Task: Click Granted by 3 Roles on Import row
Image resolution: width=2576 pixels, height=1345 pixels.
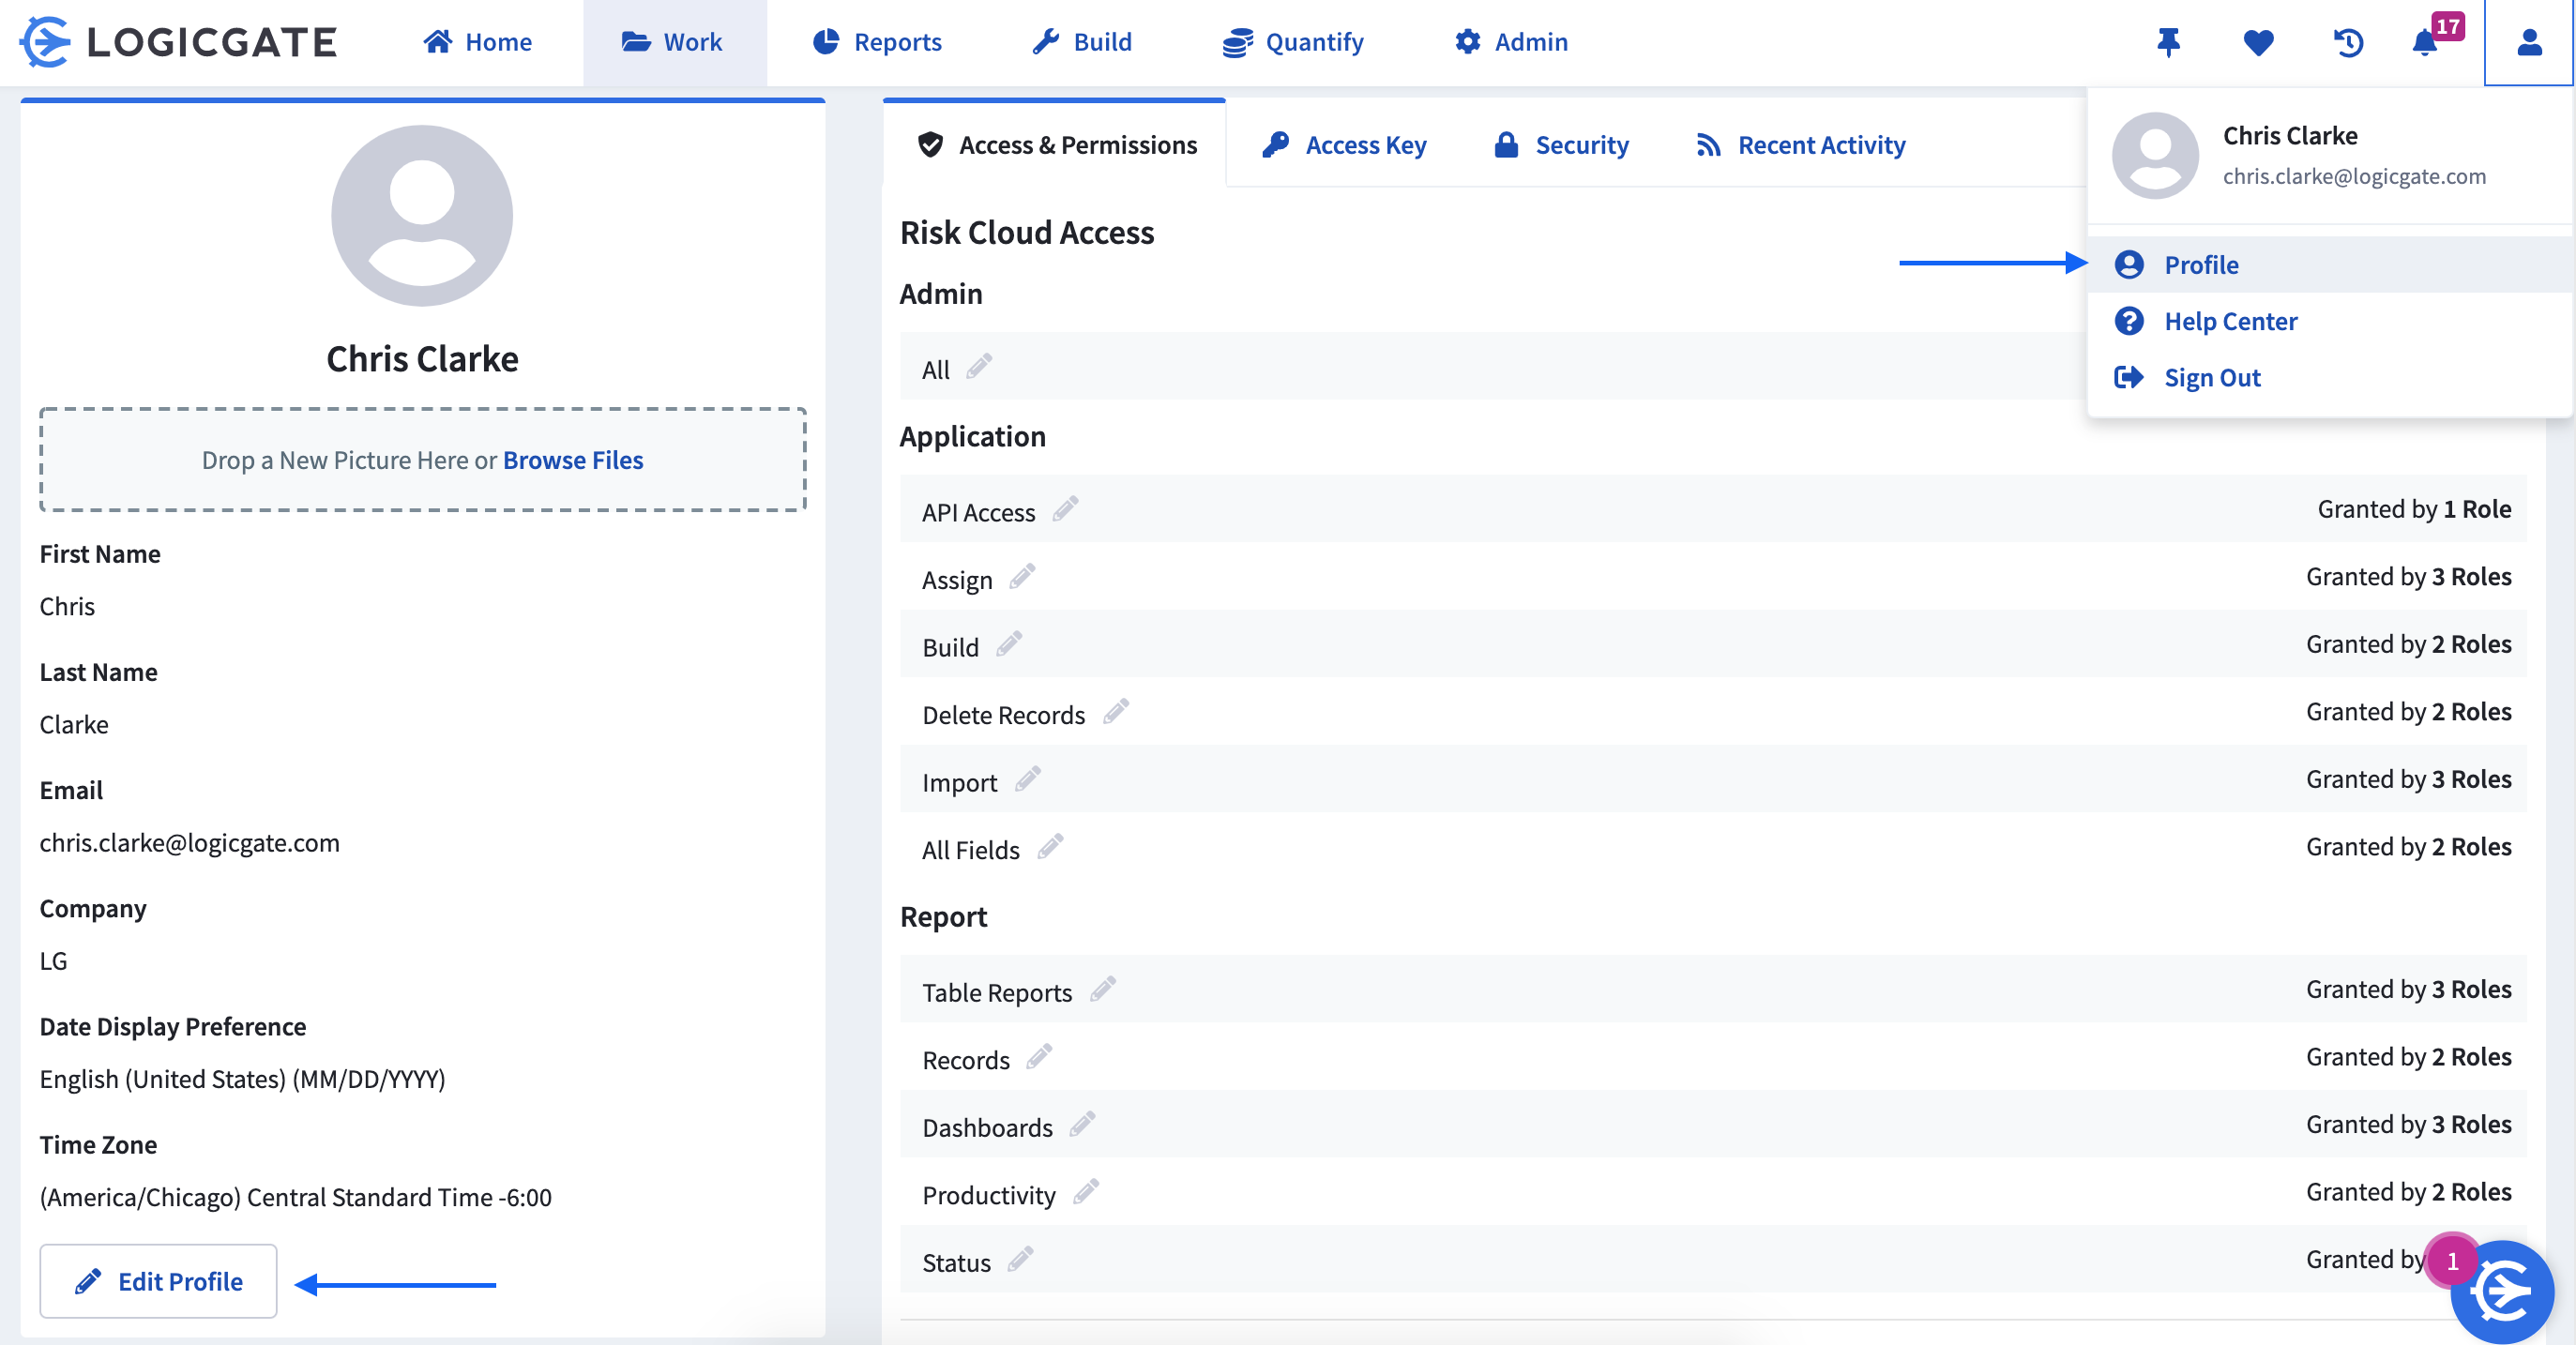Action: 2408,779
